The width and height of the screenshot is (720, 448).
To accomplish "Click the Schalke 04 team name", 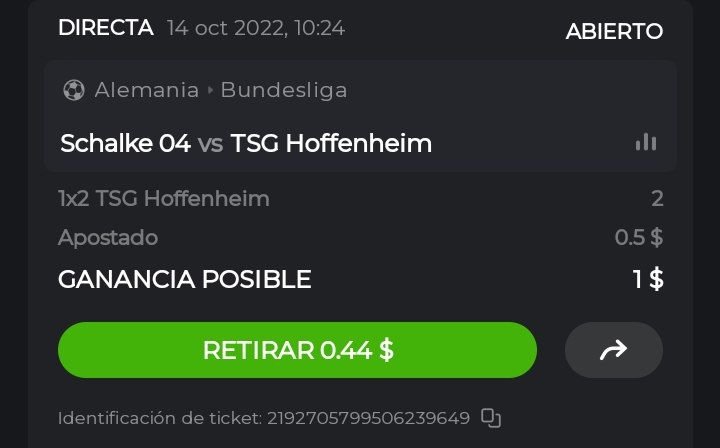I will click(x=124, y=143).
